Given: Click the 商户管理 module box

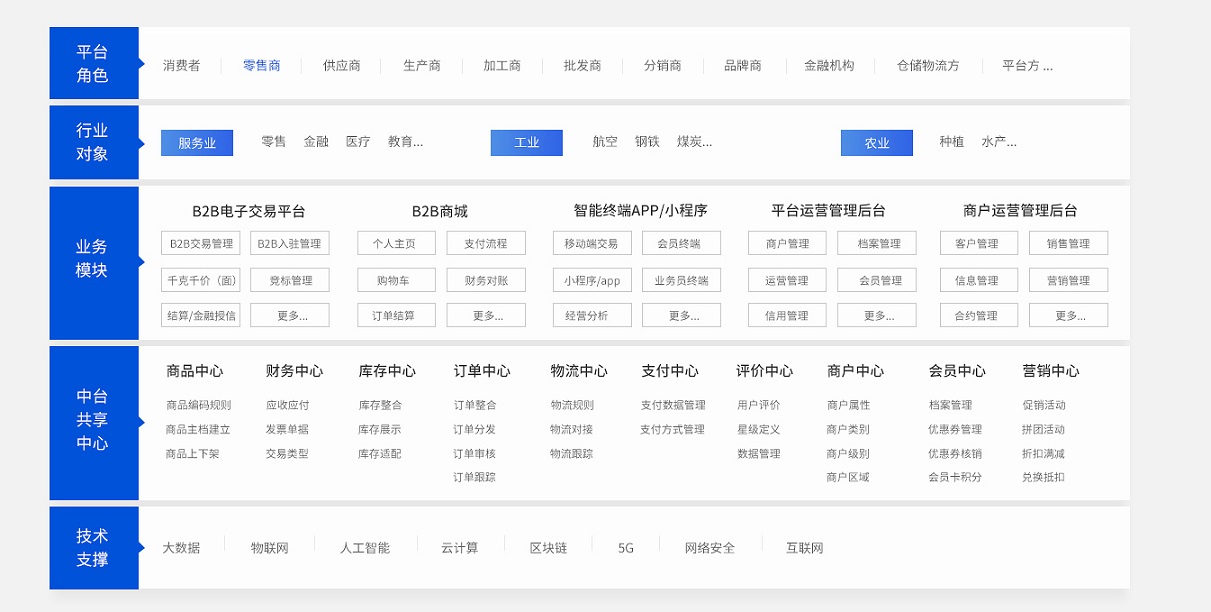Looking at the screenshot, I should (x=787, y=243).
